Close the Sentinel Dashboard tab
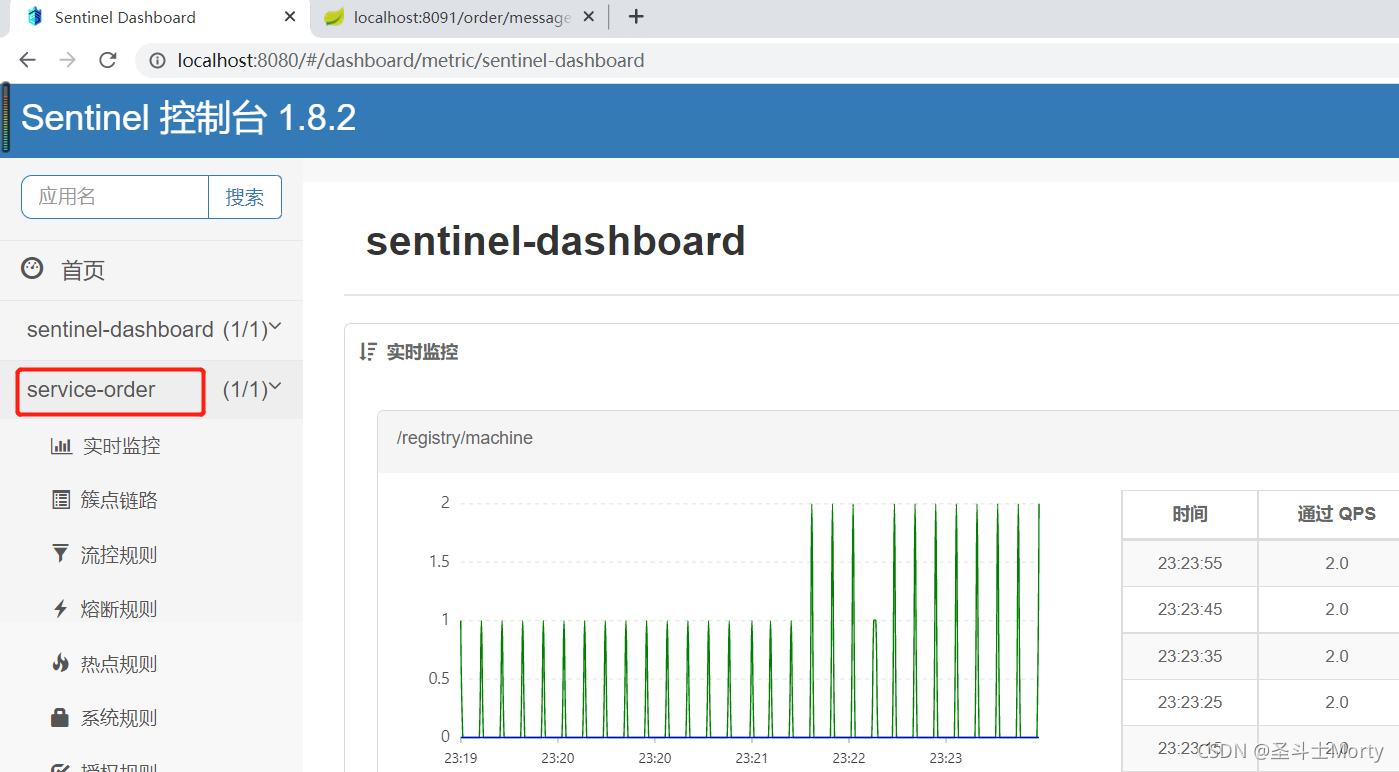This screenshot has width=1399, height=772. [x=290, y=17]
